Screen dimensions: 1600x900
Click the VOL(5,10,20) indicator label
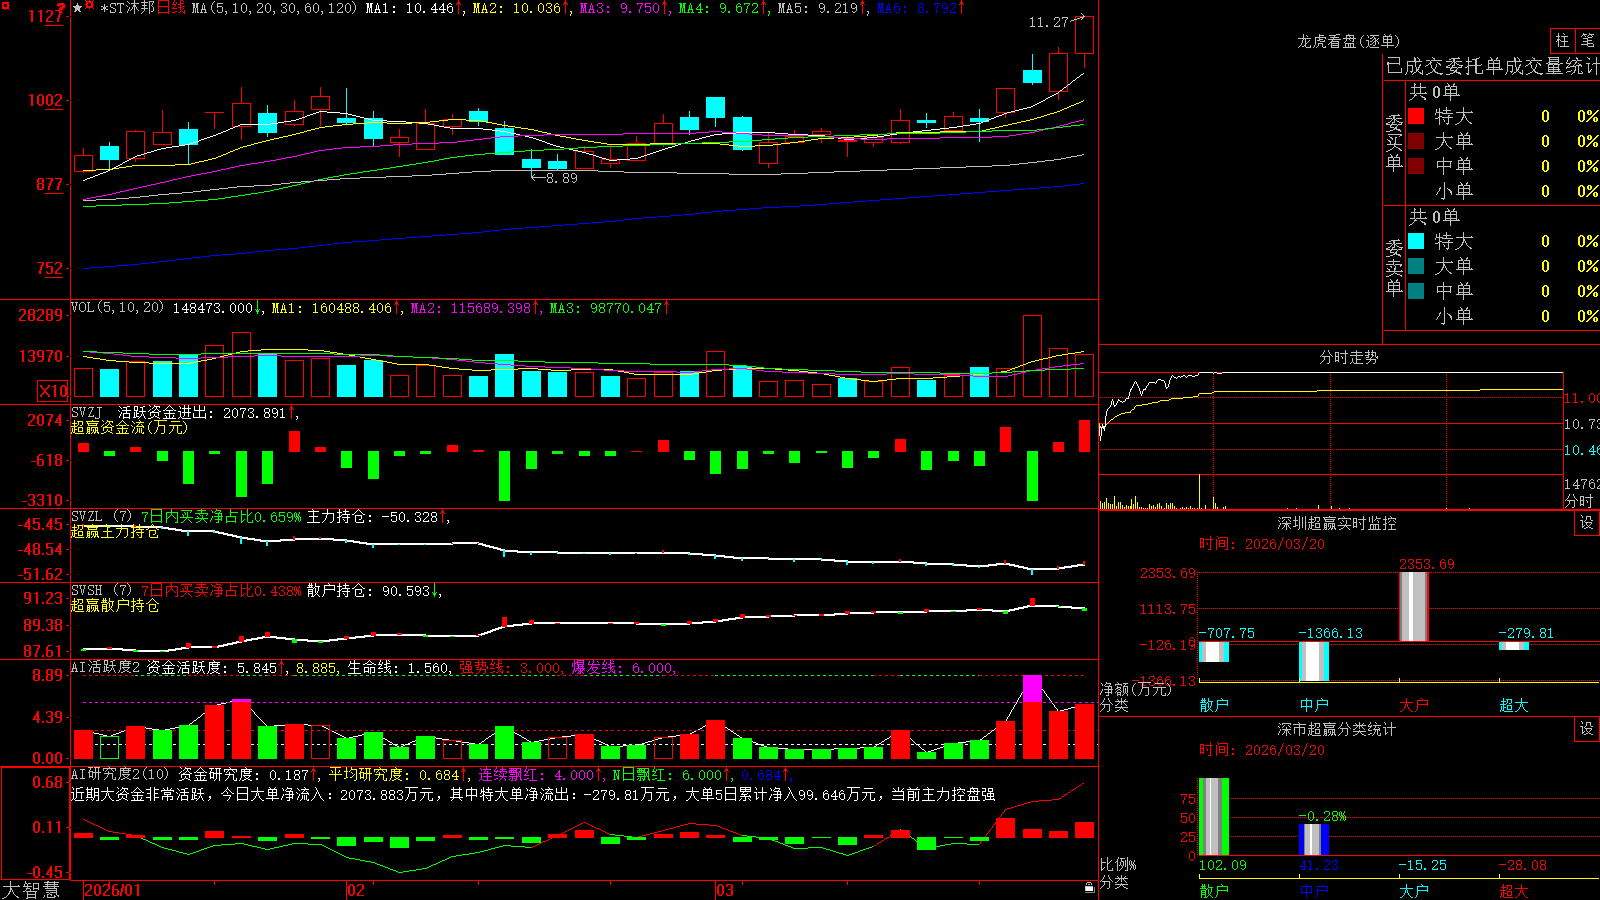[x=117, y=308]
